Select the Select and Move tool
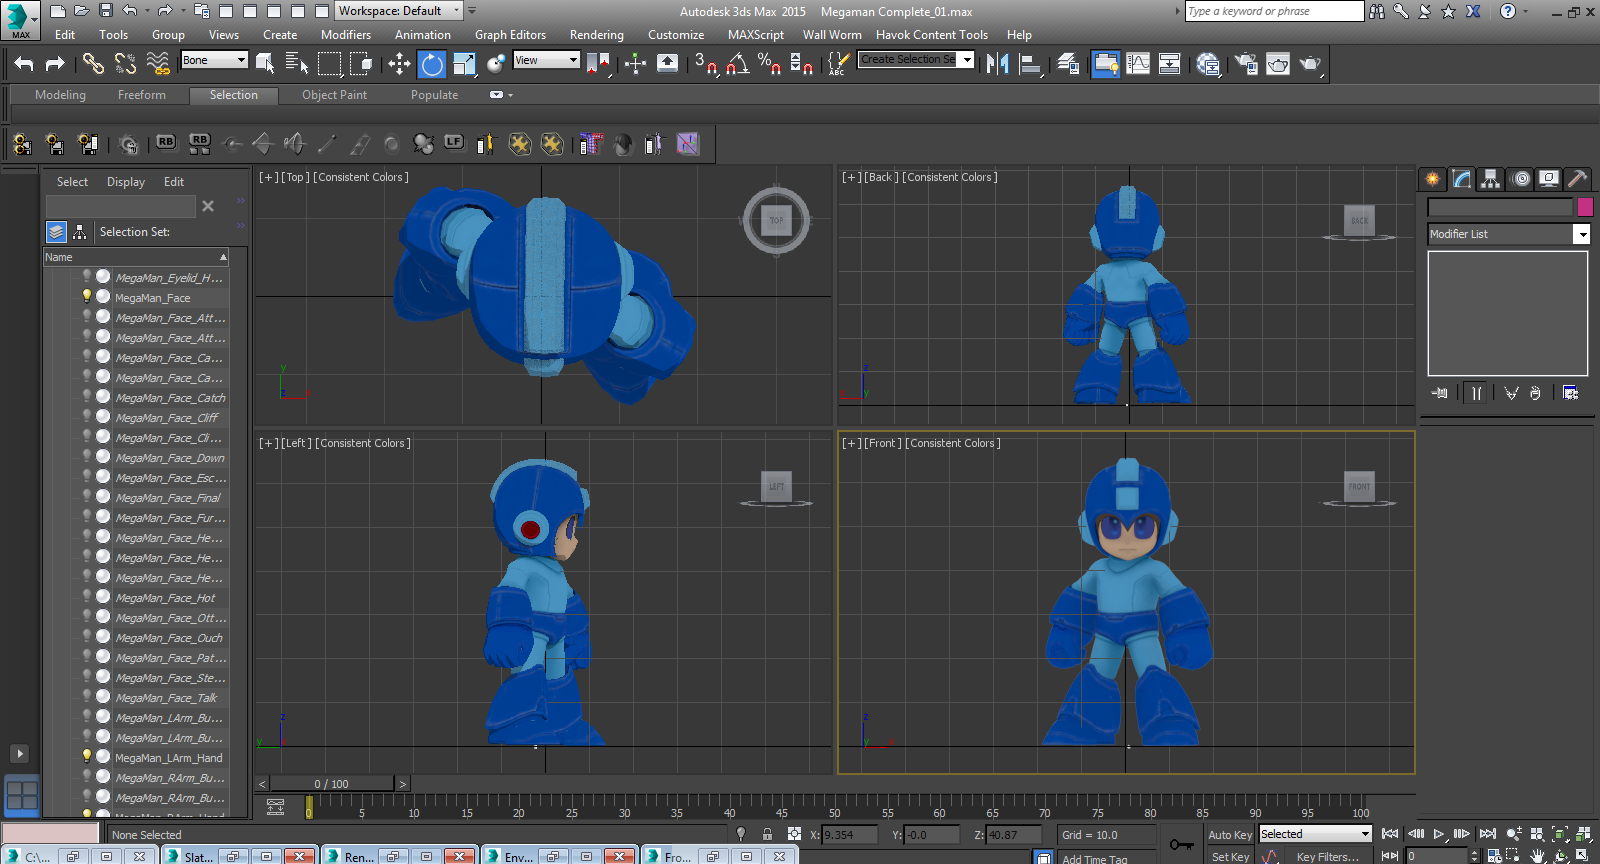 (399, 64)
